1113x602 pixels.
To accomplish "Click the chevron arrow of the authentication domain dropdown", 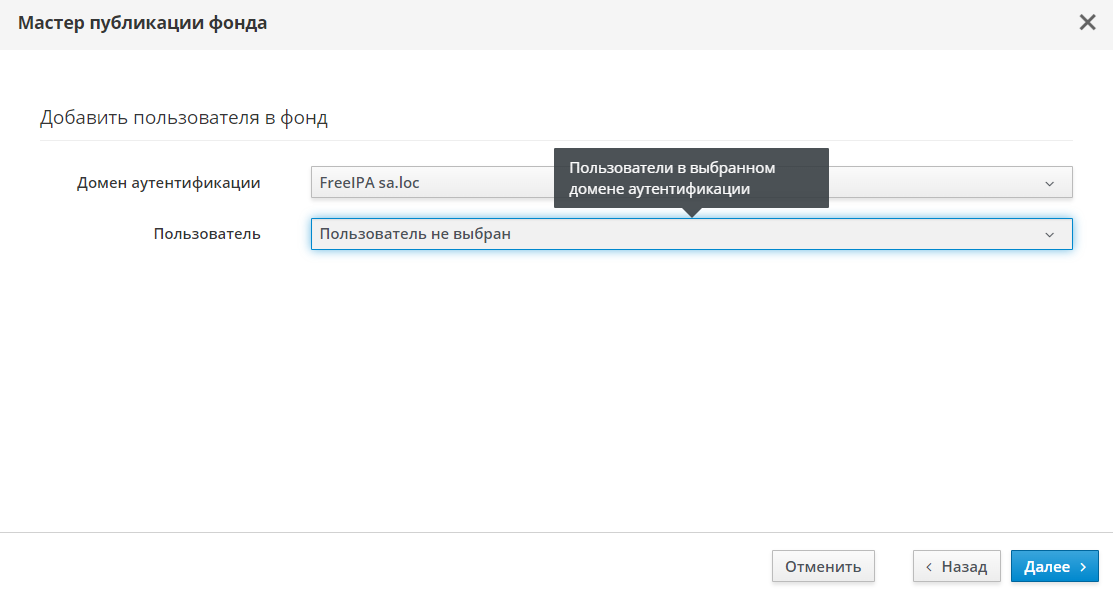I will click(1049, 183).
